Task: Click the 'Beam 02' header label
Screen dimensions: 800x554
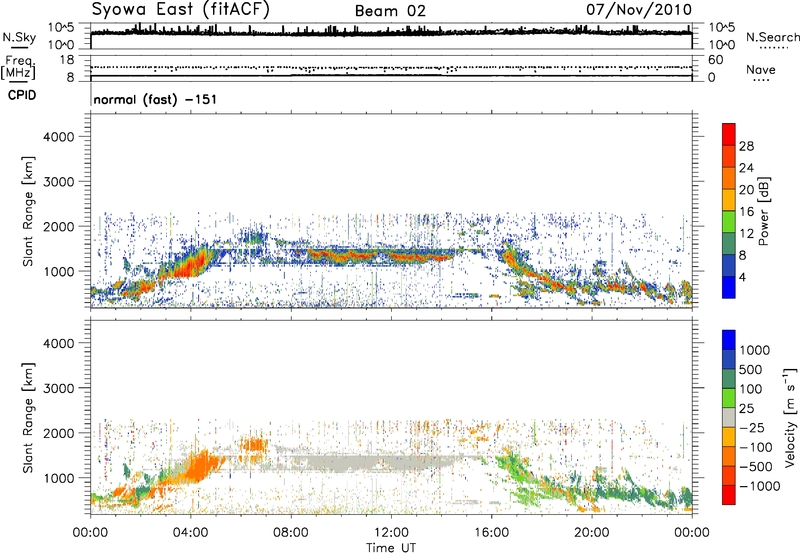Action: click(x=390, y=11)
